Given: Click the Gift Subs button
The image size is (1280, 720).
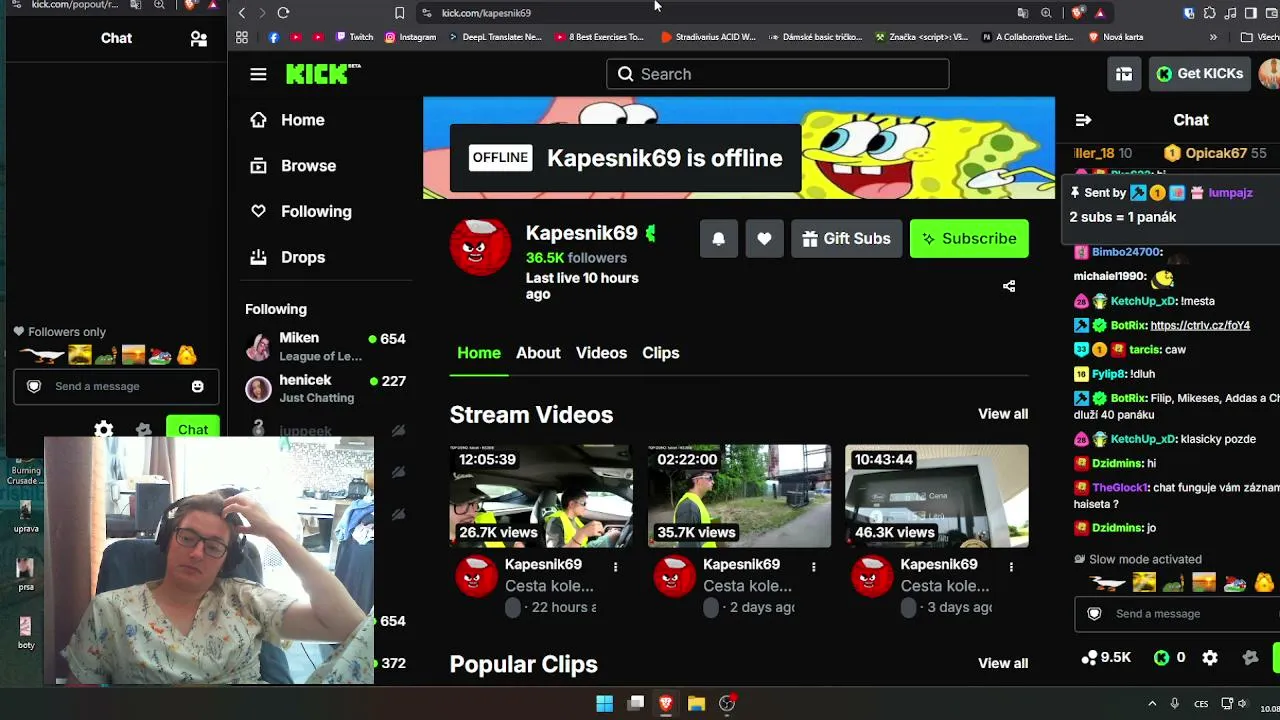Looking at the screenshot, I should 846,239.
